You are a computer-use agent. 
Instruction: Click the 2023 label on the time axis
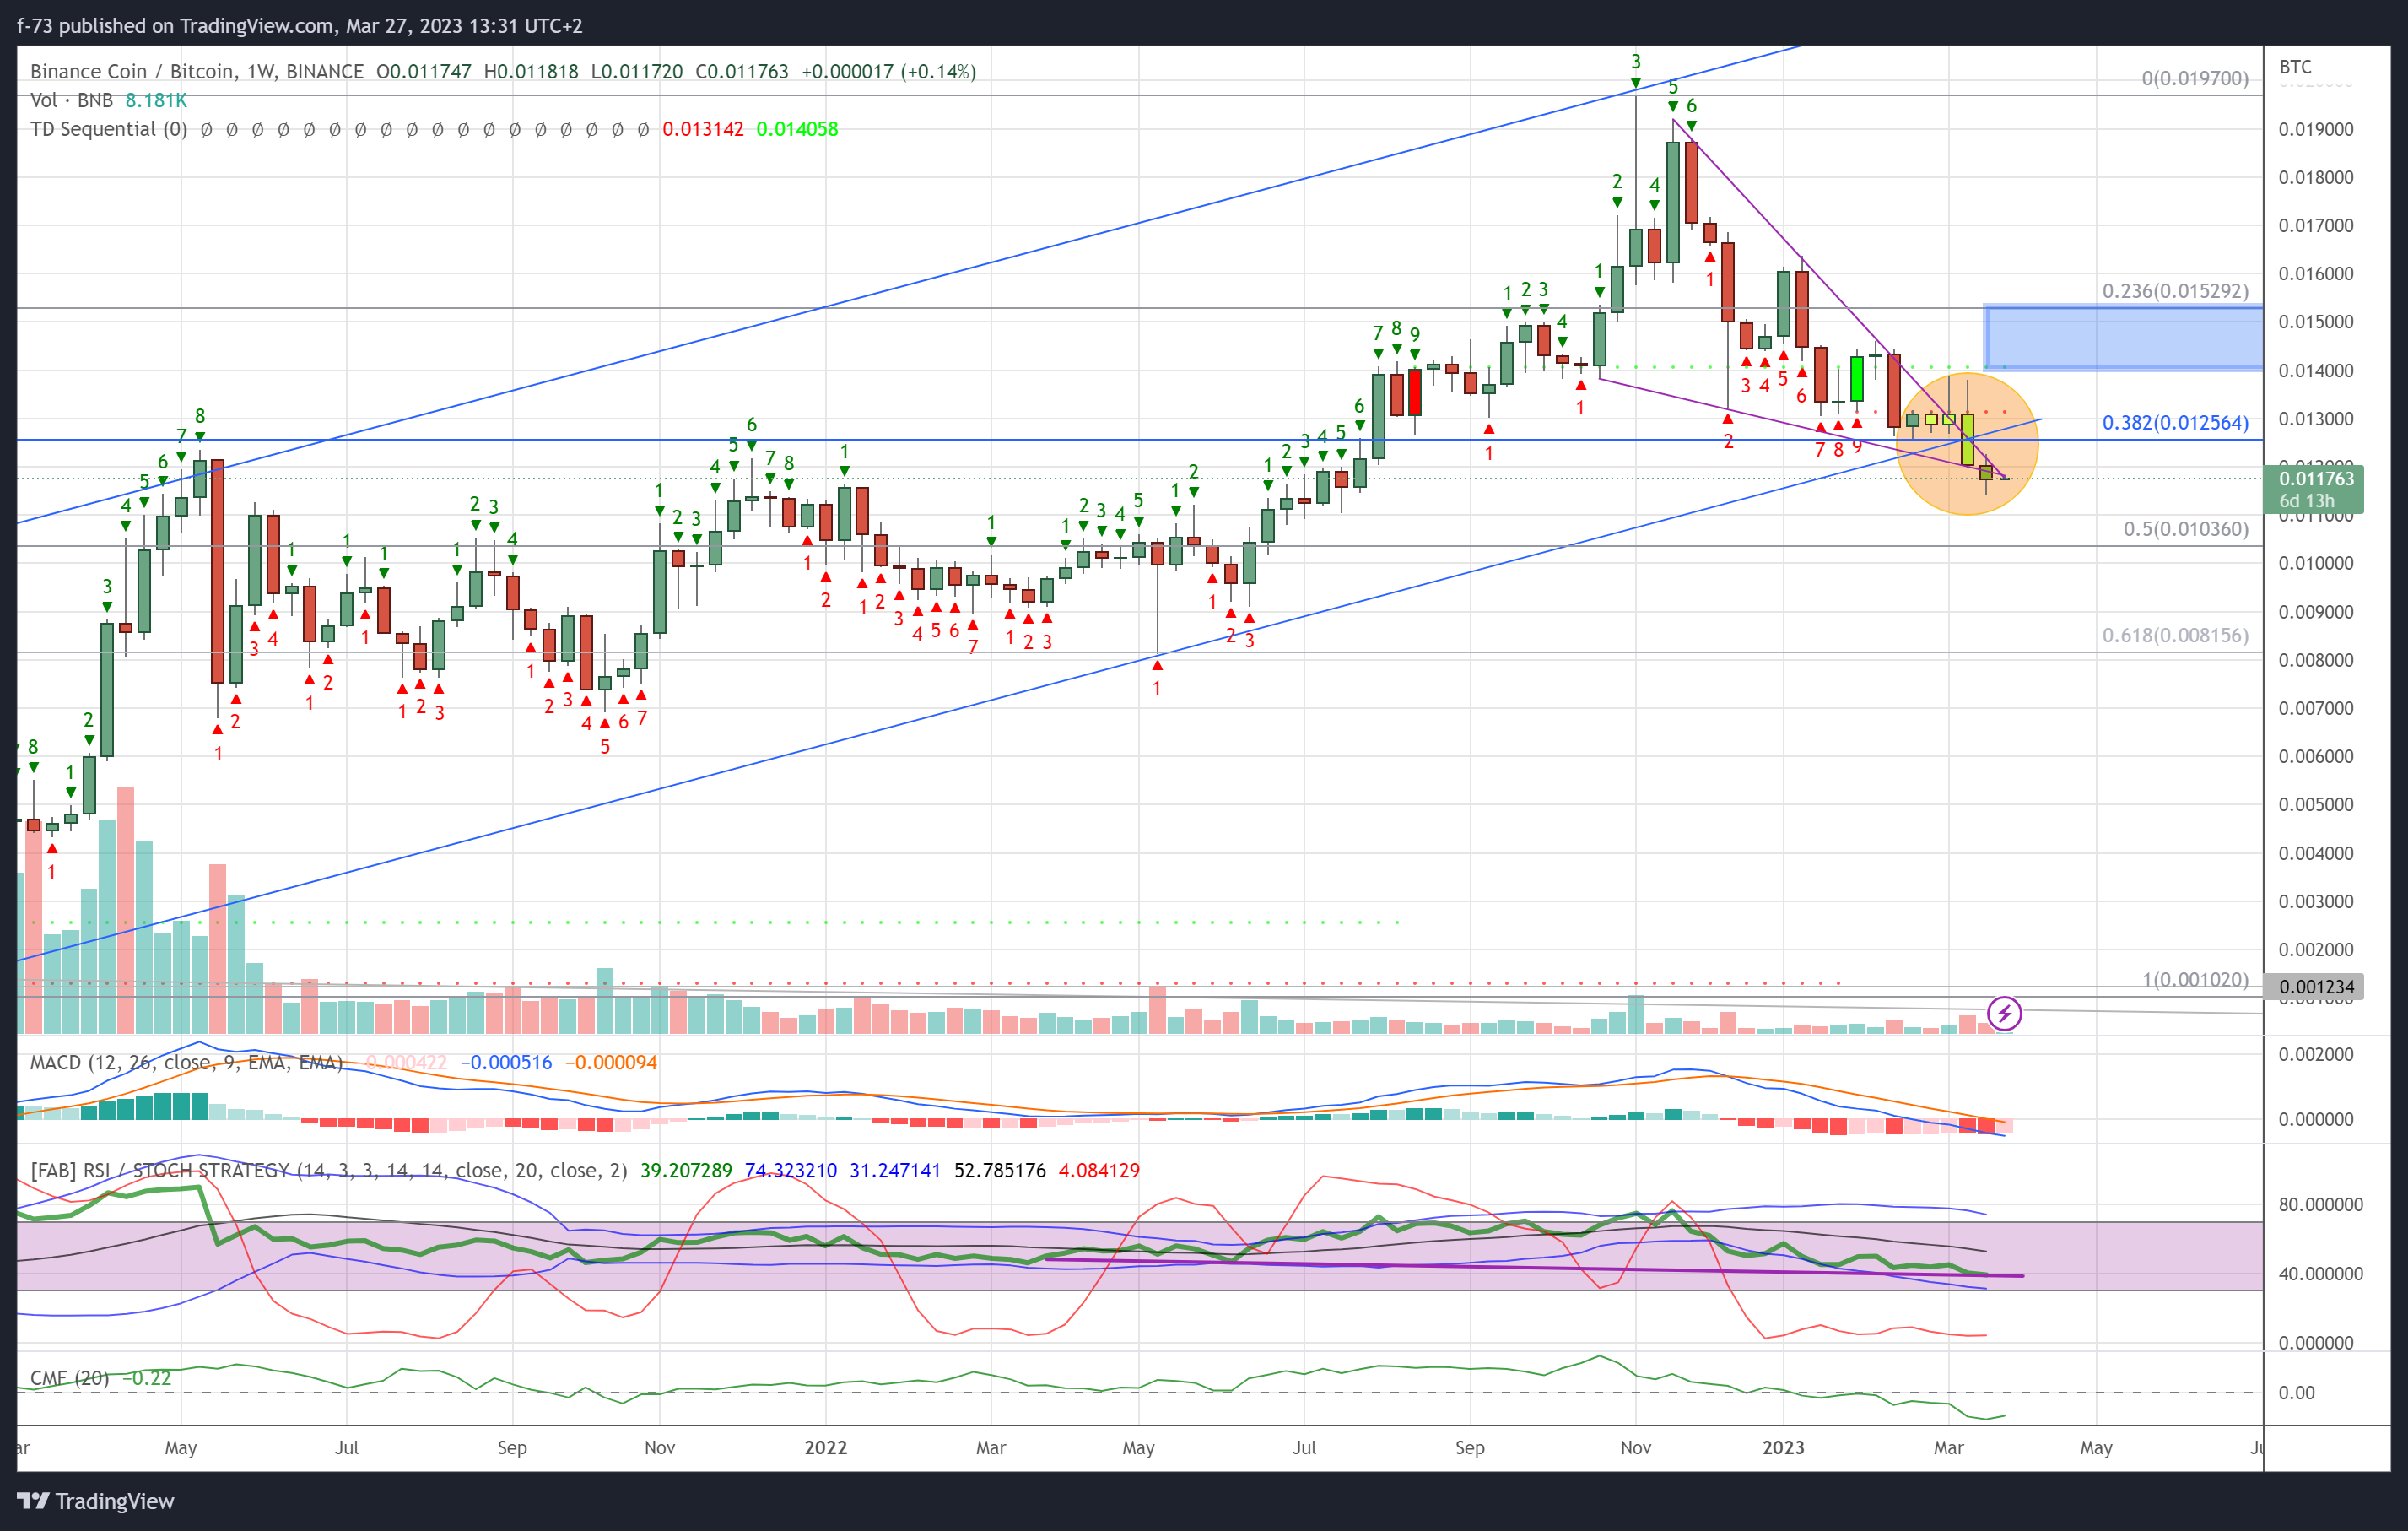click(x=1783, y=1447)
